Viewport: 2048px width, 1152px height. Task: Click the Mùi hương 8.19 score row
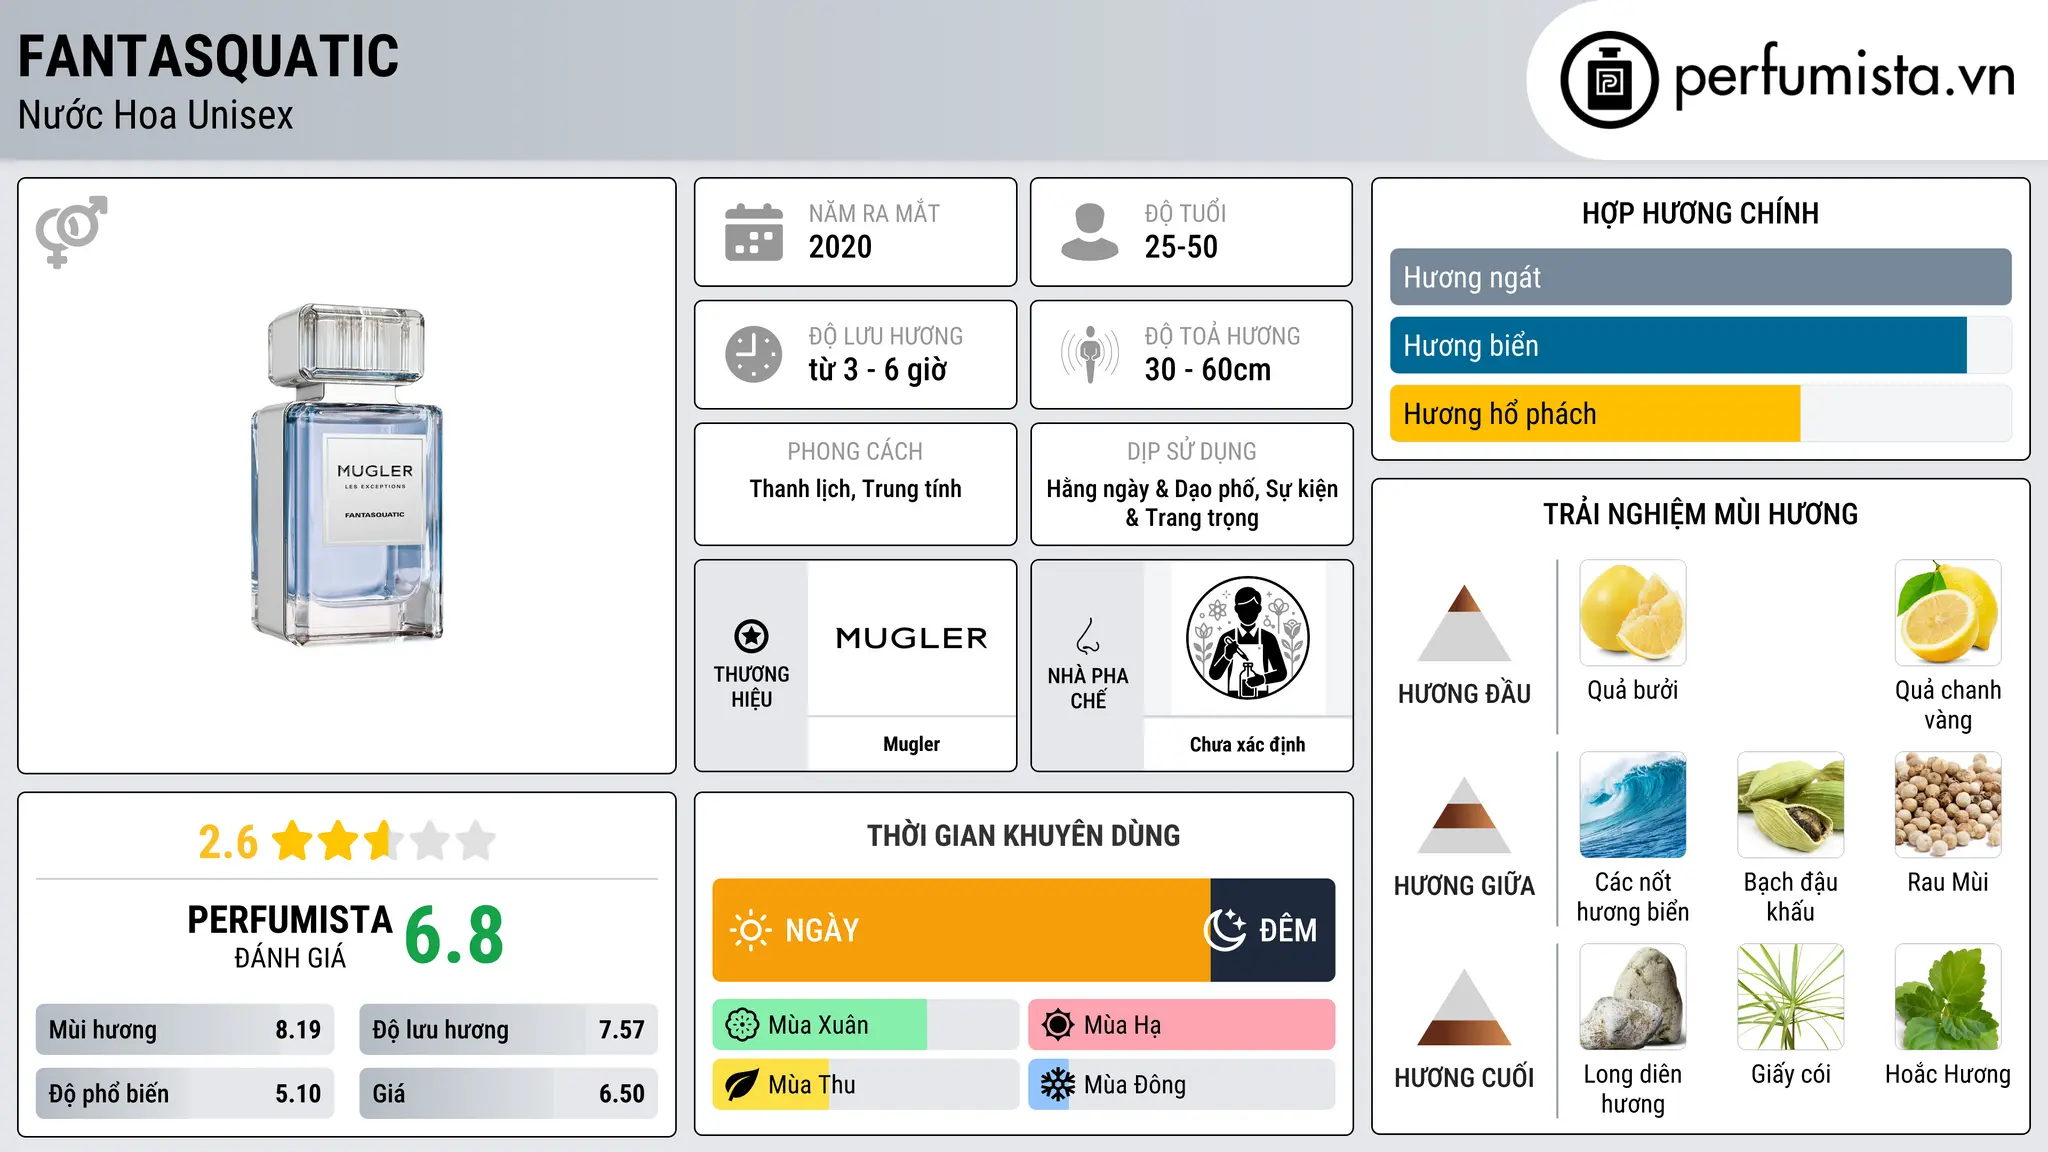[x=185, y=1030]
